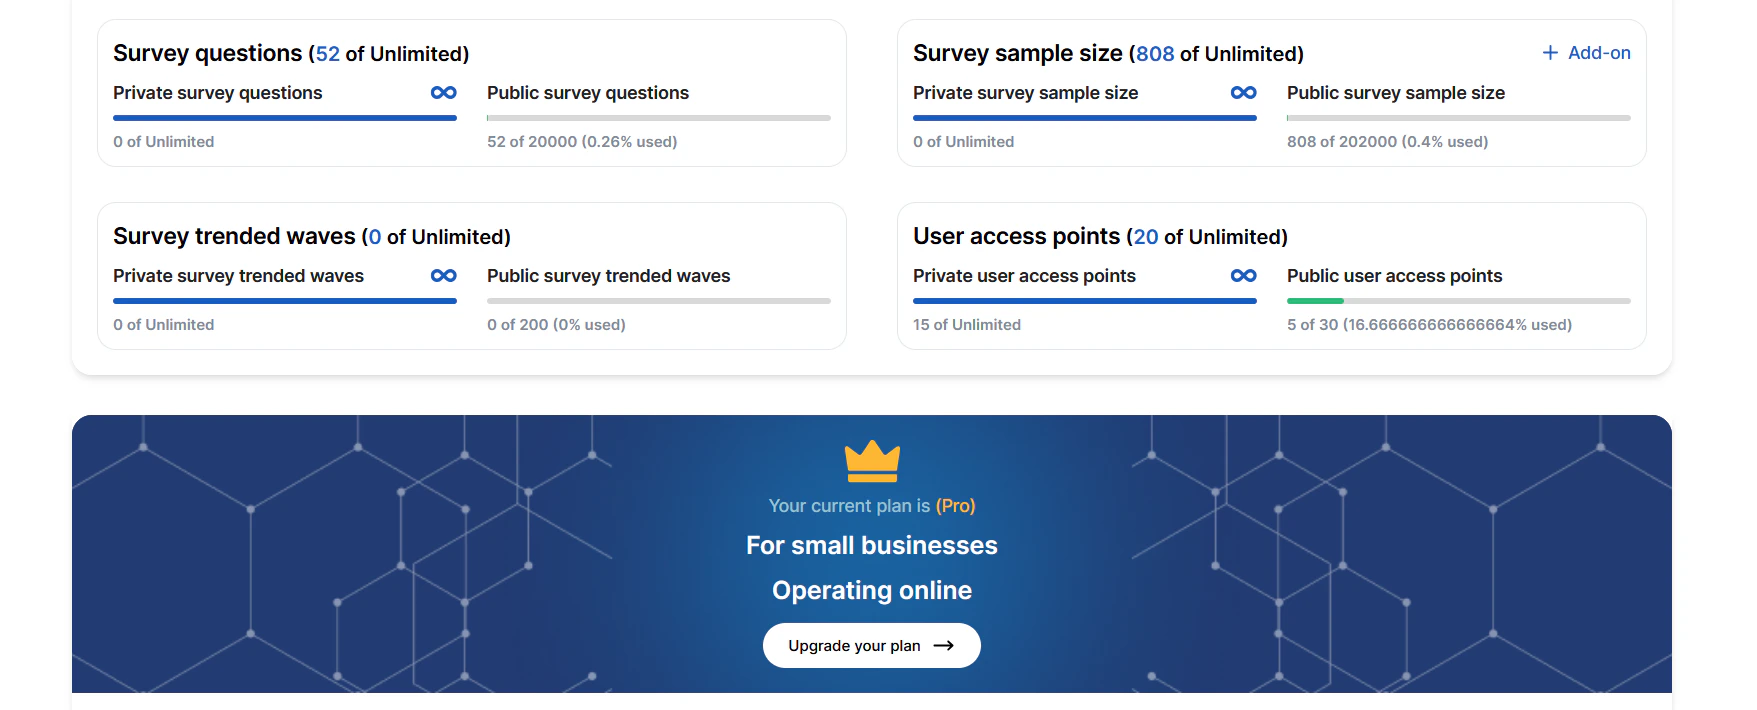Click the plus icon beside Add-on
The image size is (1757, 710).
(x=1550, y=52)
